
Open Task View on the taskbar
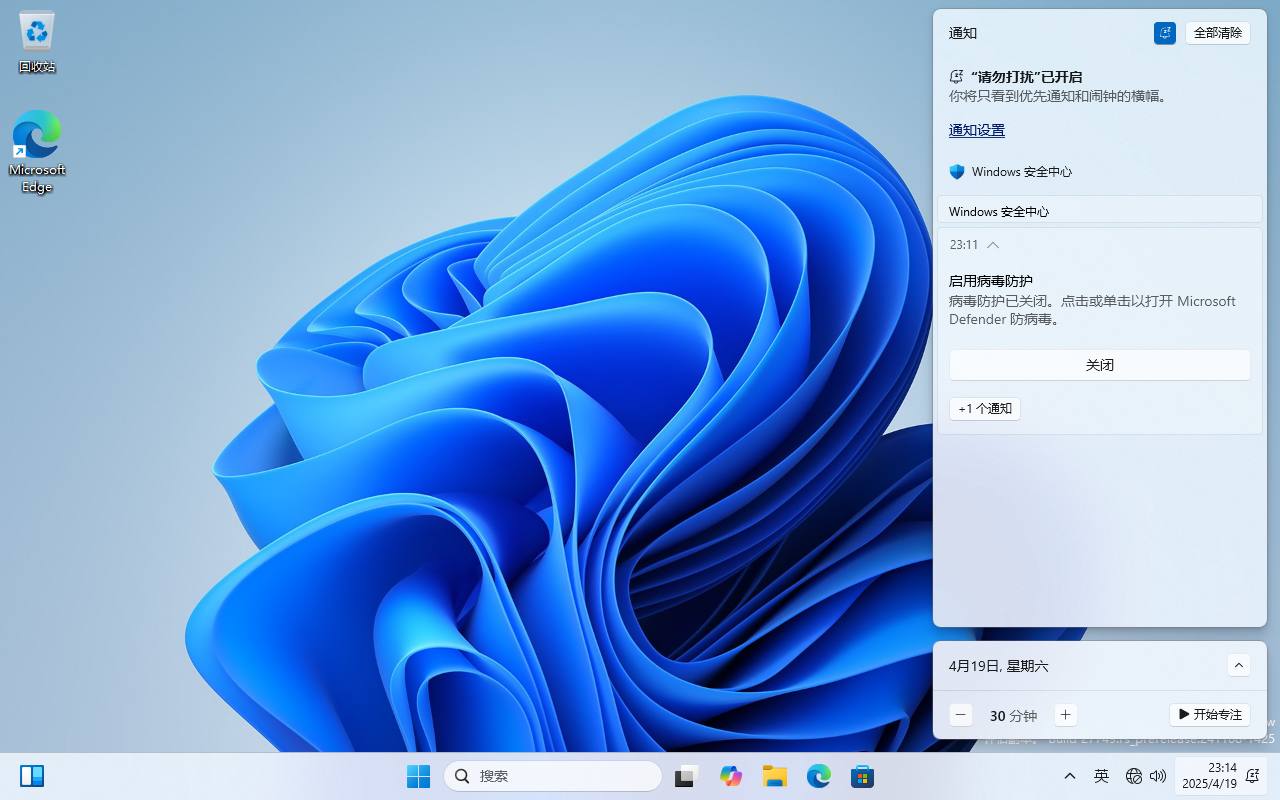[x=686, y=776]
